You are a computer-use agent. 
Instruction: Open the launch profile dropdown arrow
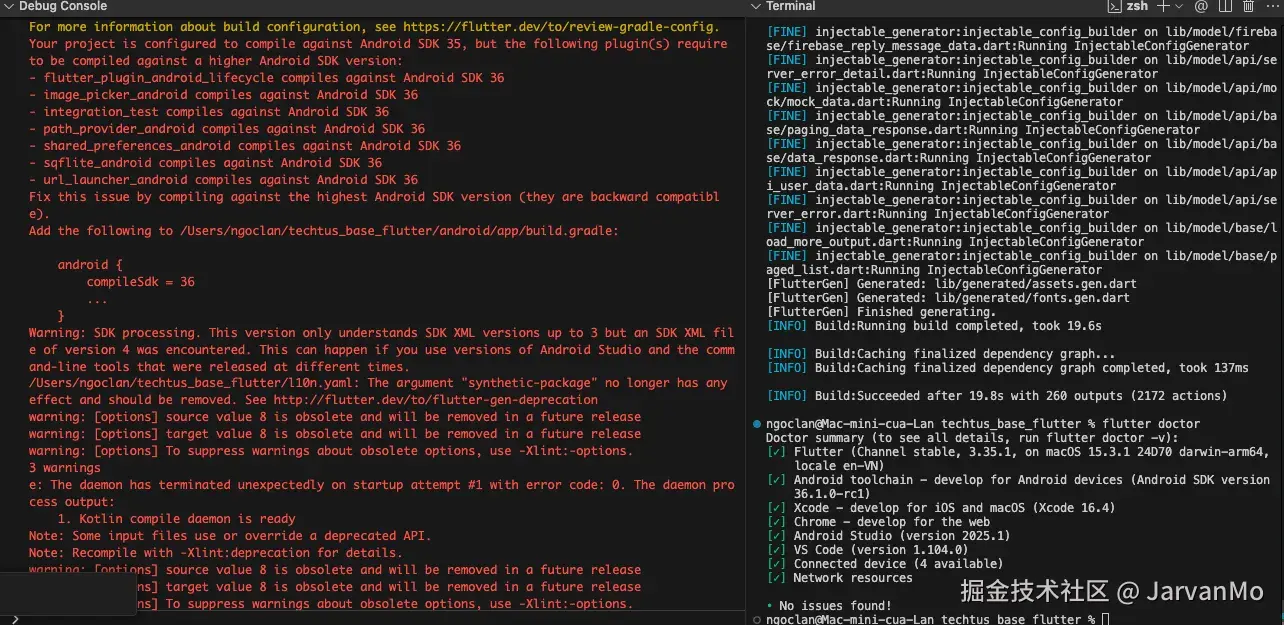coord(1177,6)
